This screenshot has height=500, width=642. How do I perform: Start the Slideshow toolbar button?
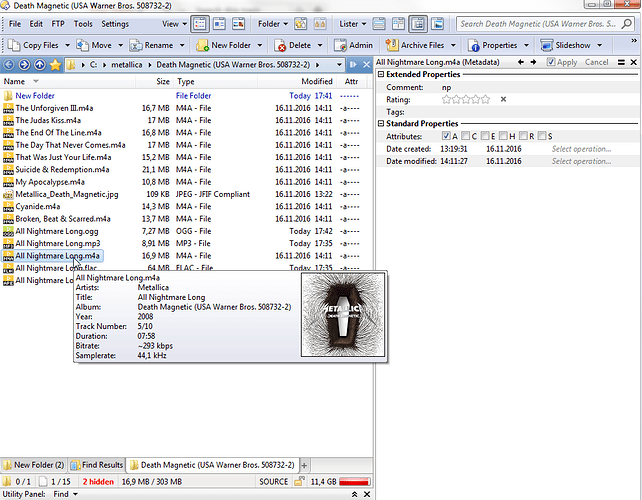click(x=565, y=45)
